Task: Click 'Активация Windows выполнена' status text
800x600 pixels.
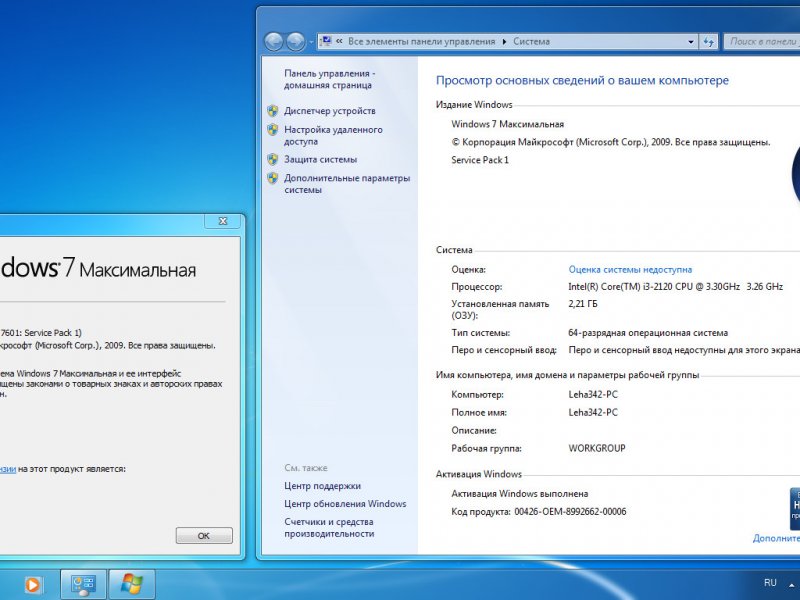Action: (519, 494)
